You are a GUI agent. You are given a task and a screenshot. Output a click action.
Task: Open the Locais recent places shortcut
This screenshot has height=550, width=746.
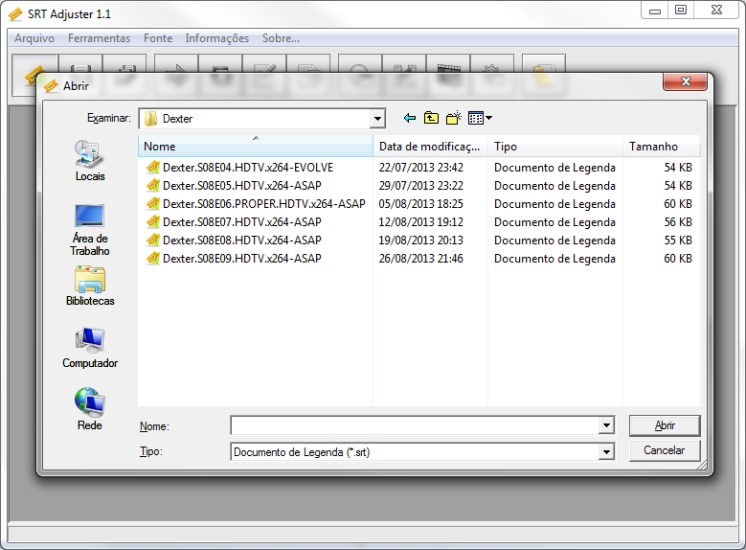89,161
